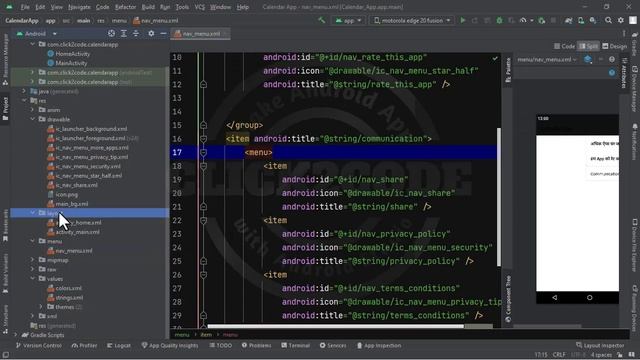Image resolution: width=640 pixels, height=360 pixels.
Task: Run the app with the green play button
Action: tap(462, 20)
